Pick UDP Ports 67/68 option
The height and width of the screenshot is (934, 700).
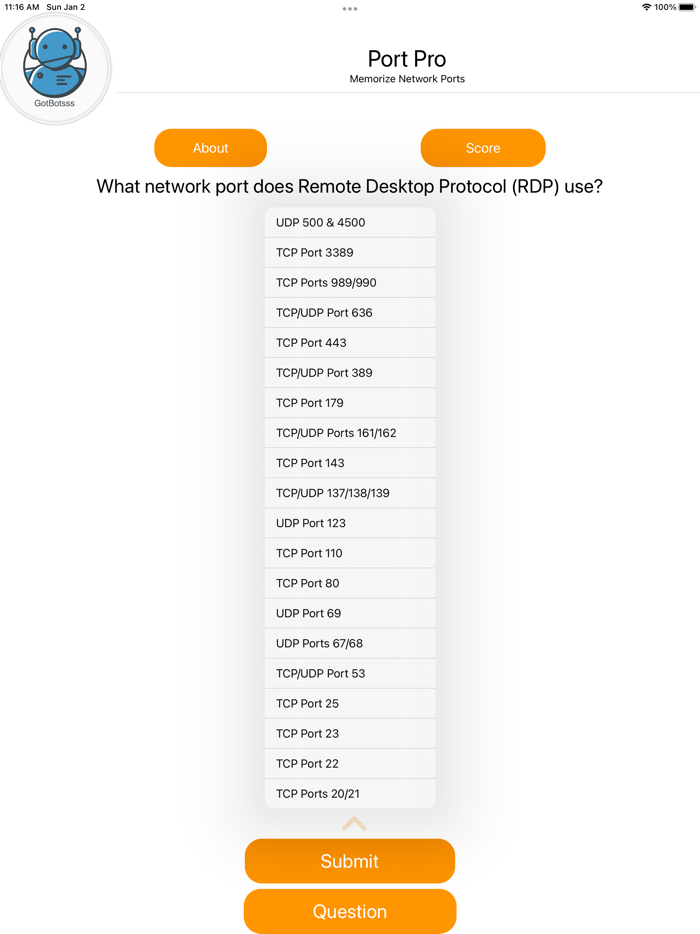[350, 643]
